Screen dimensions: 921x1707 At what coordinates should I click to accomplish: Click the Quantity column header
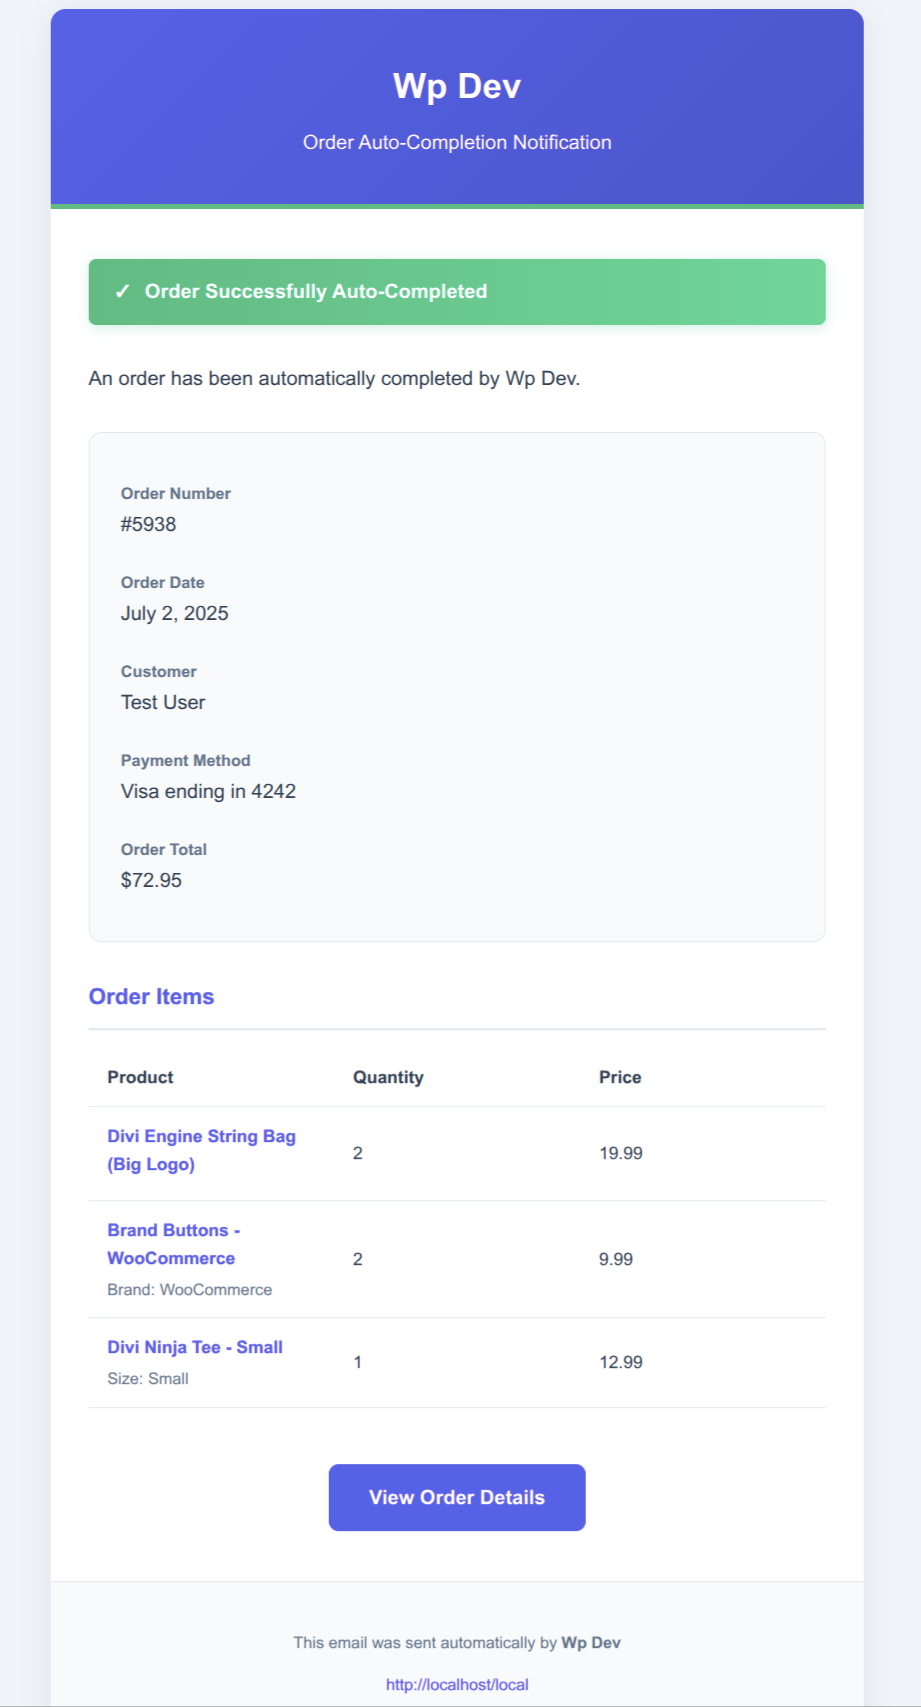(388, 1077)
